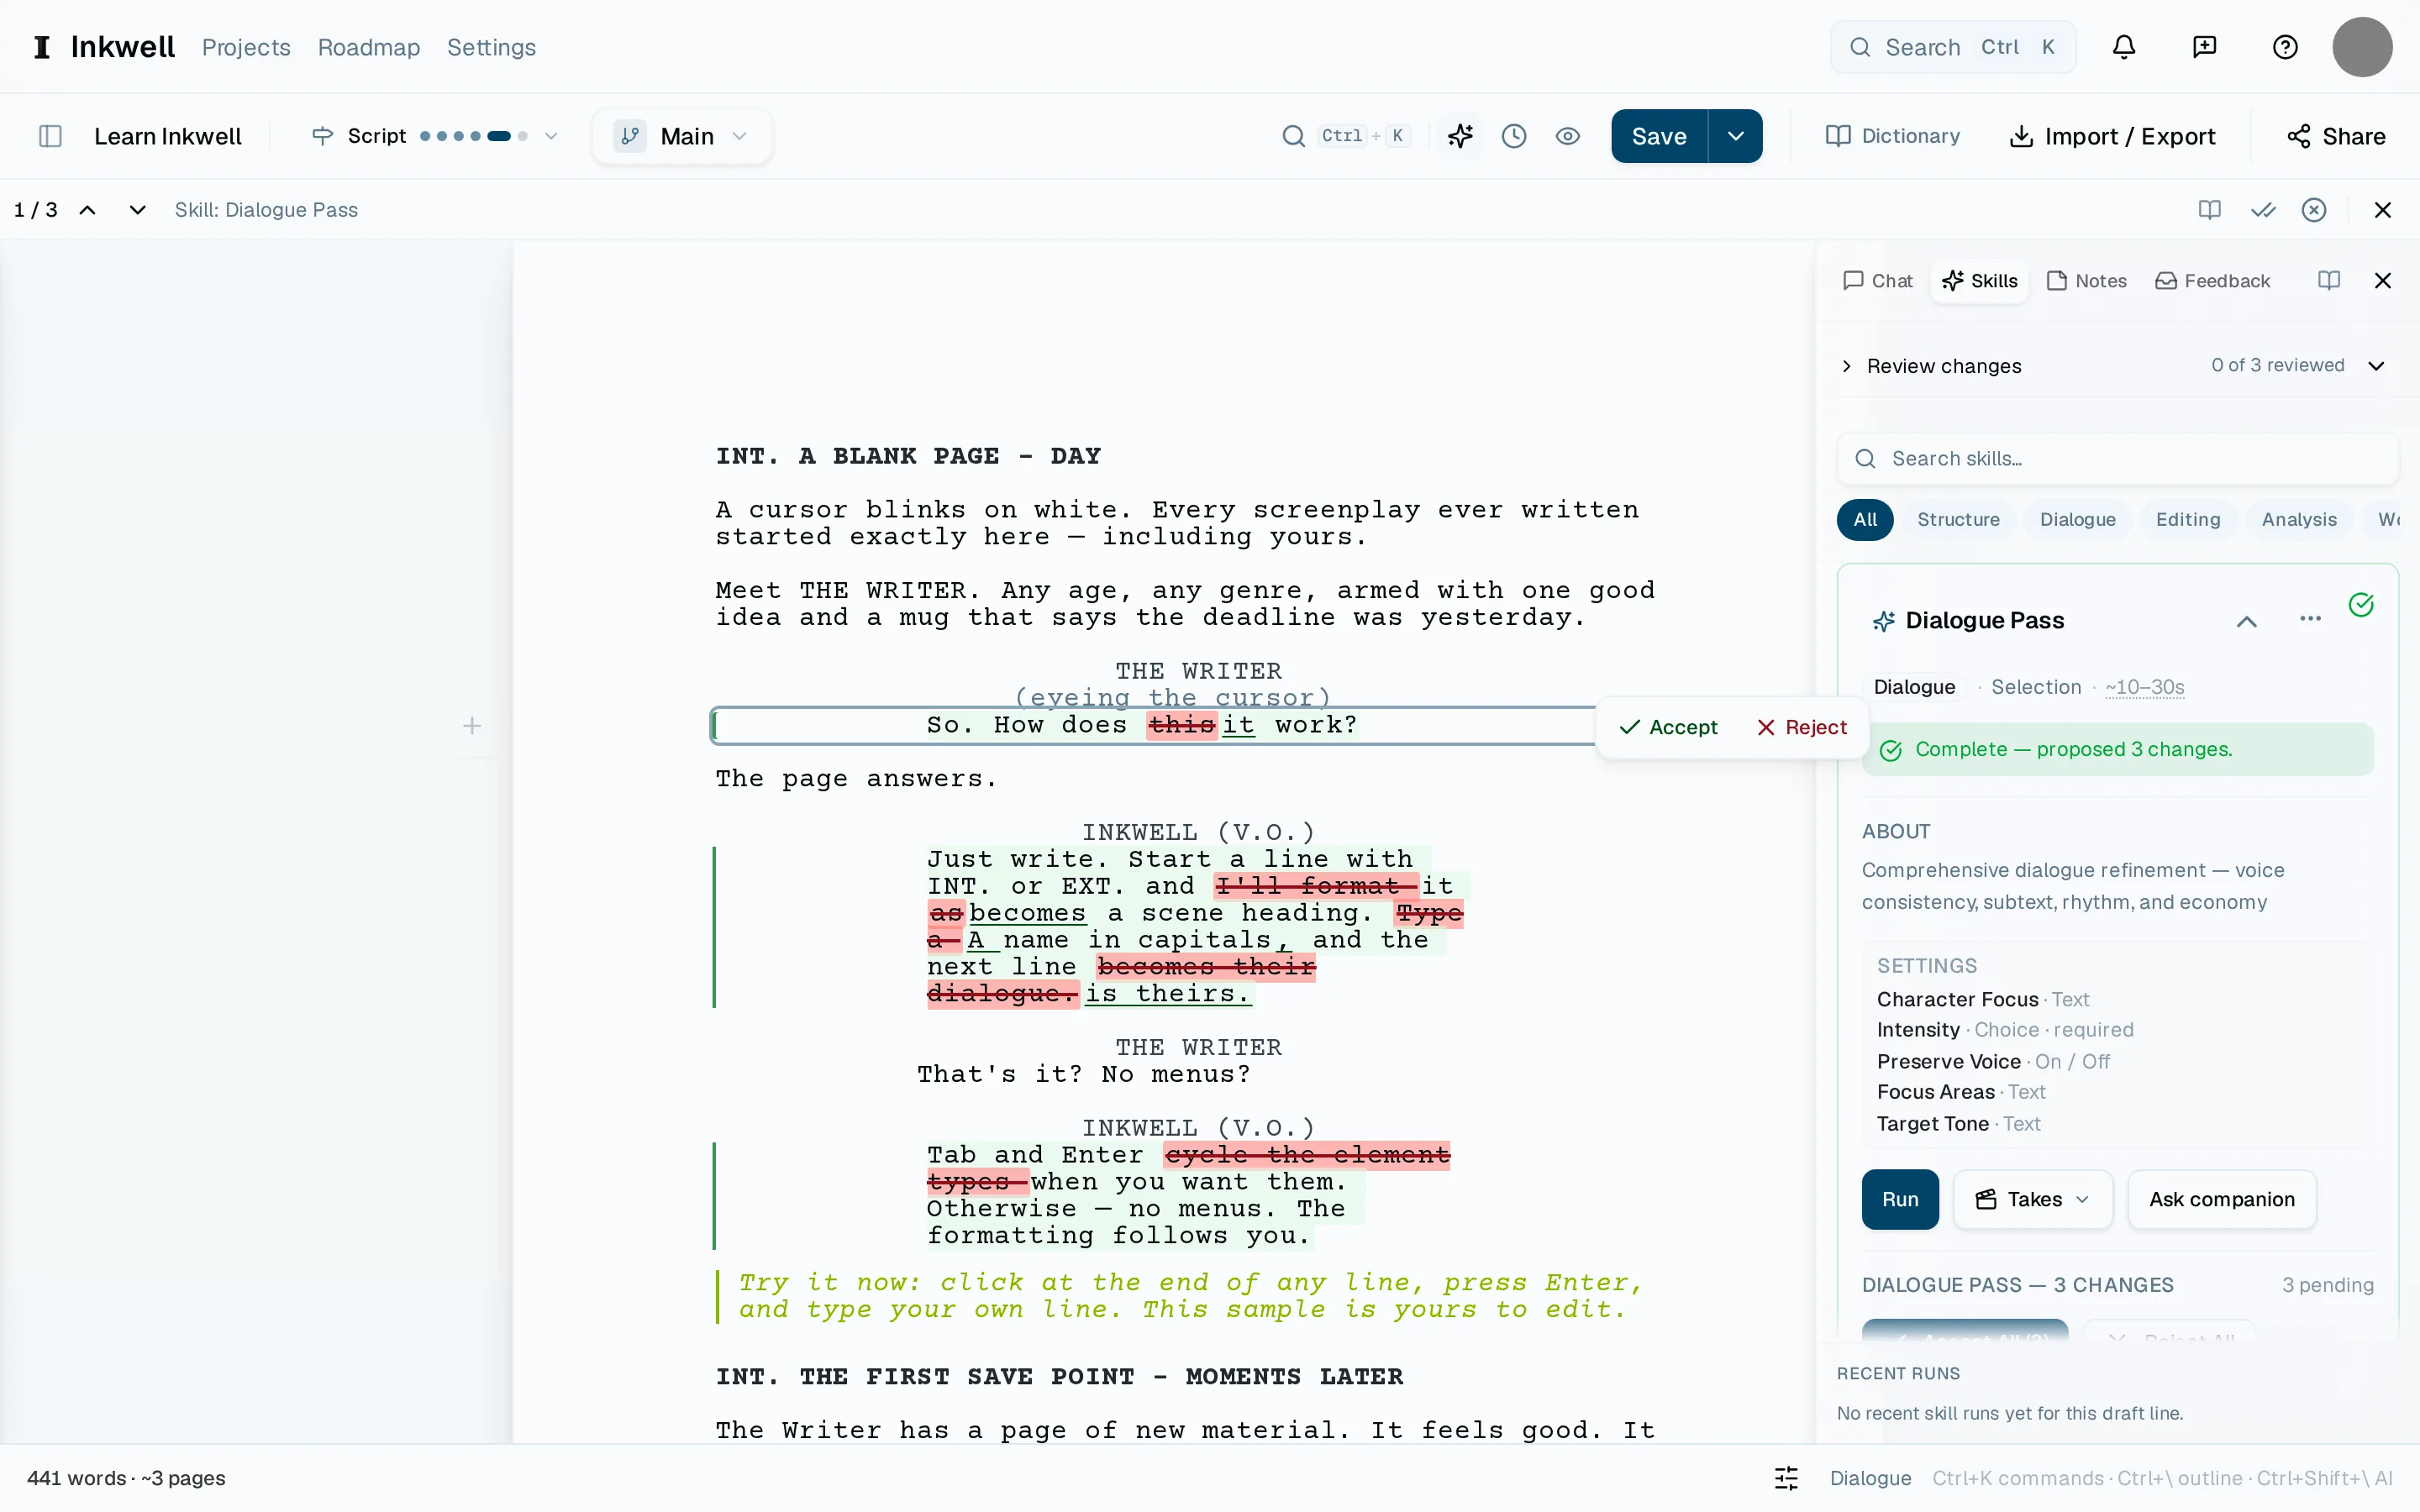Switch to the Chat tab
This screenshot has width=2420, height=1512.
pos(1877,281)
